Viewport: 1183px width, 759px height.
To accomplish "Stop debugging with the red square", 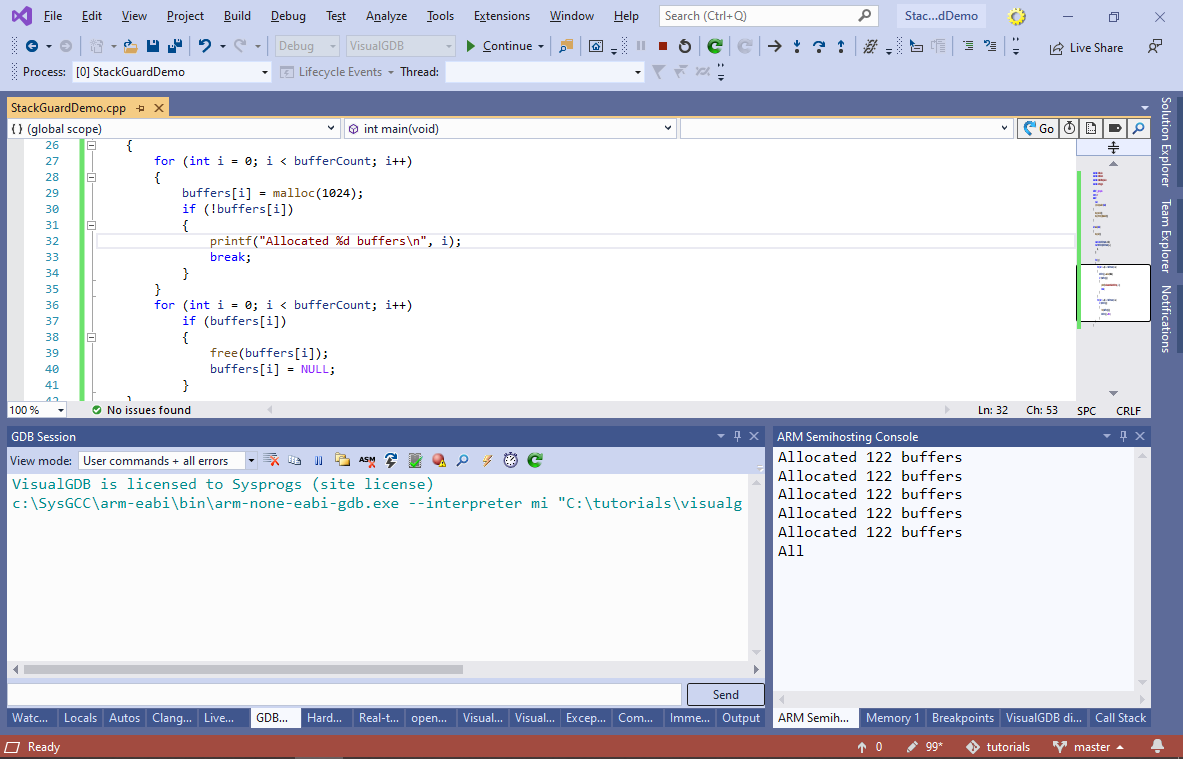I will (x=663, y=46).
